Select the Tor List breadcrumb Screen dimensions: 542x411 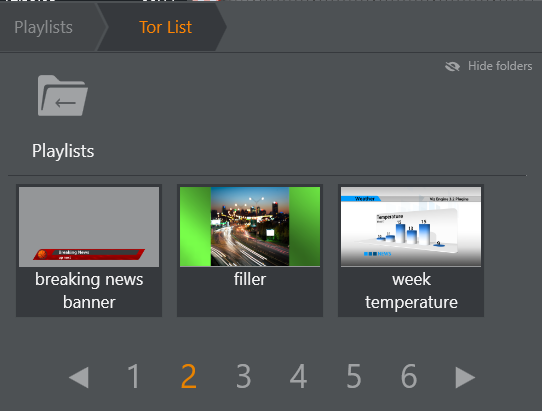click(x=165, y=27)
